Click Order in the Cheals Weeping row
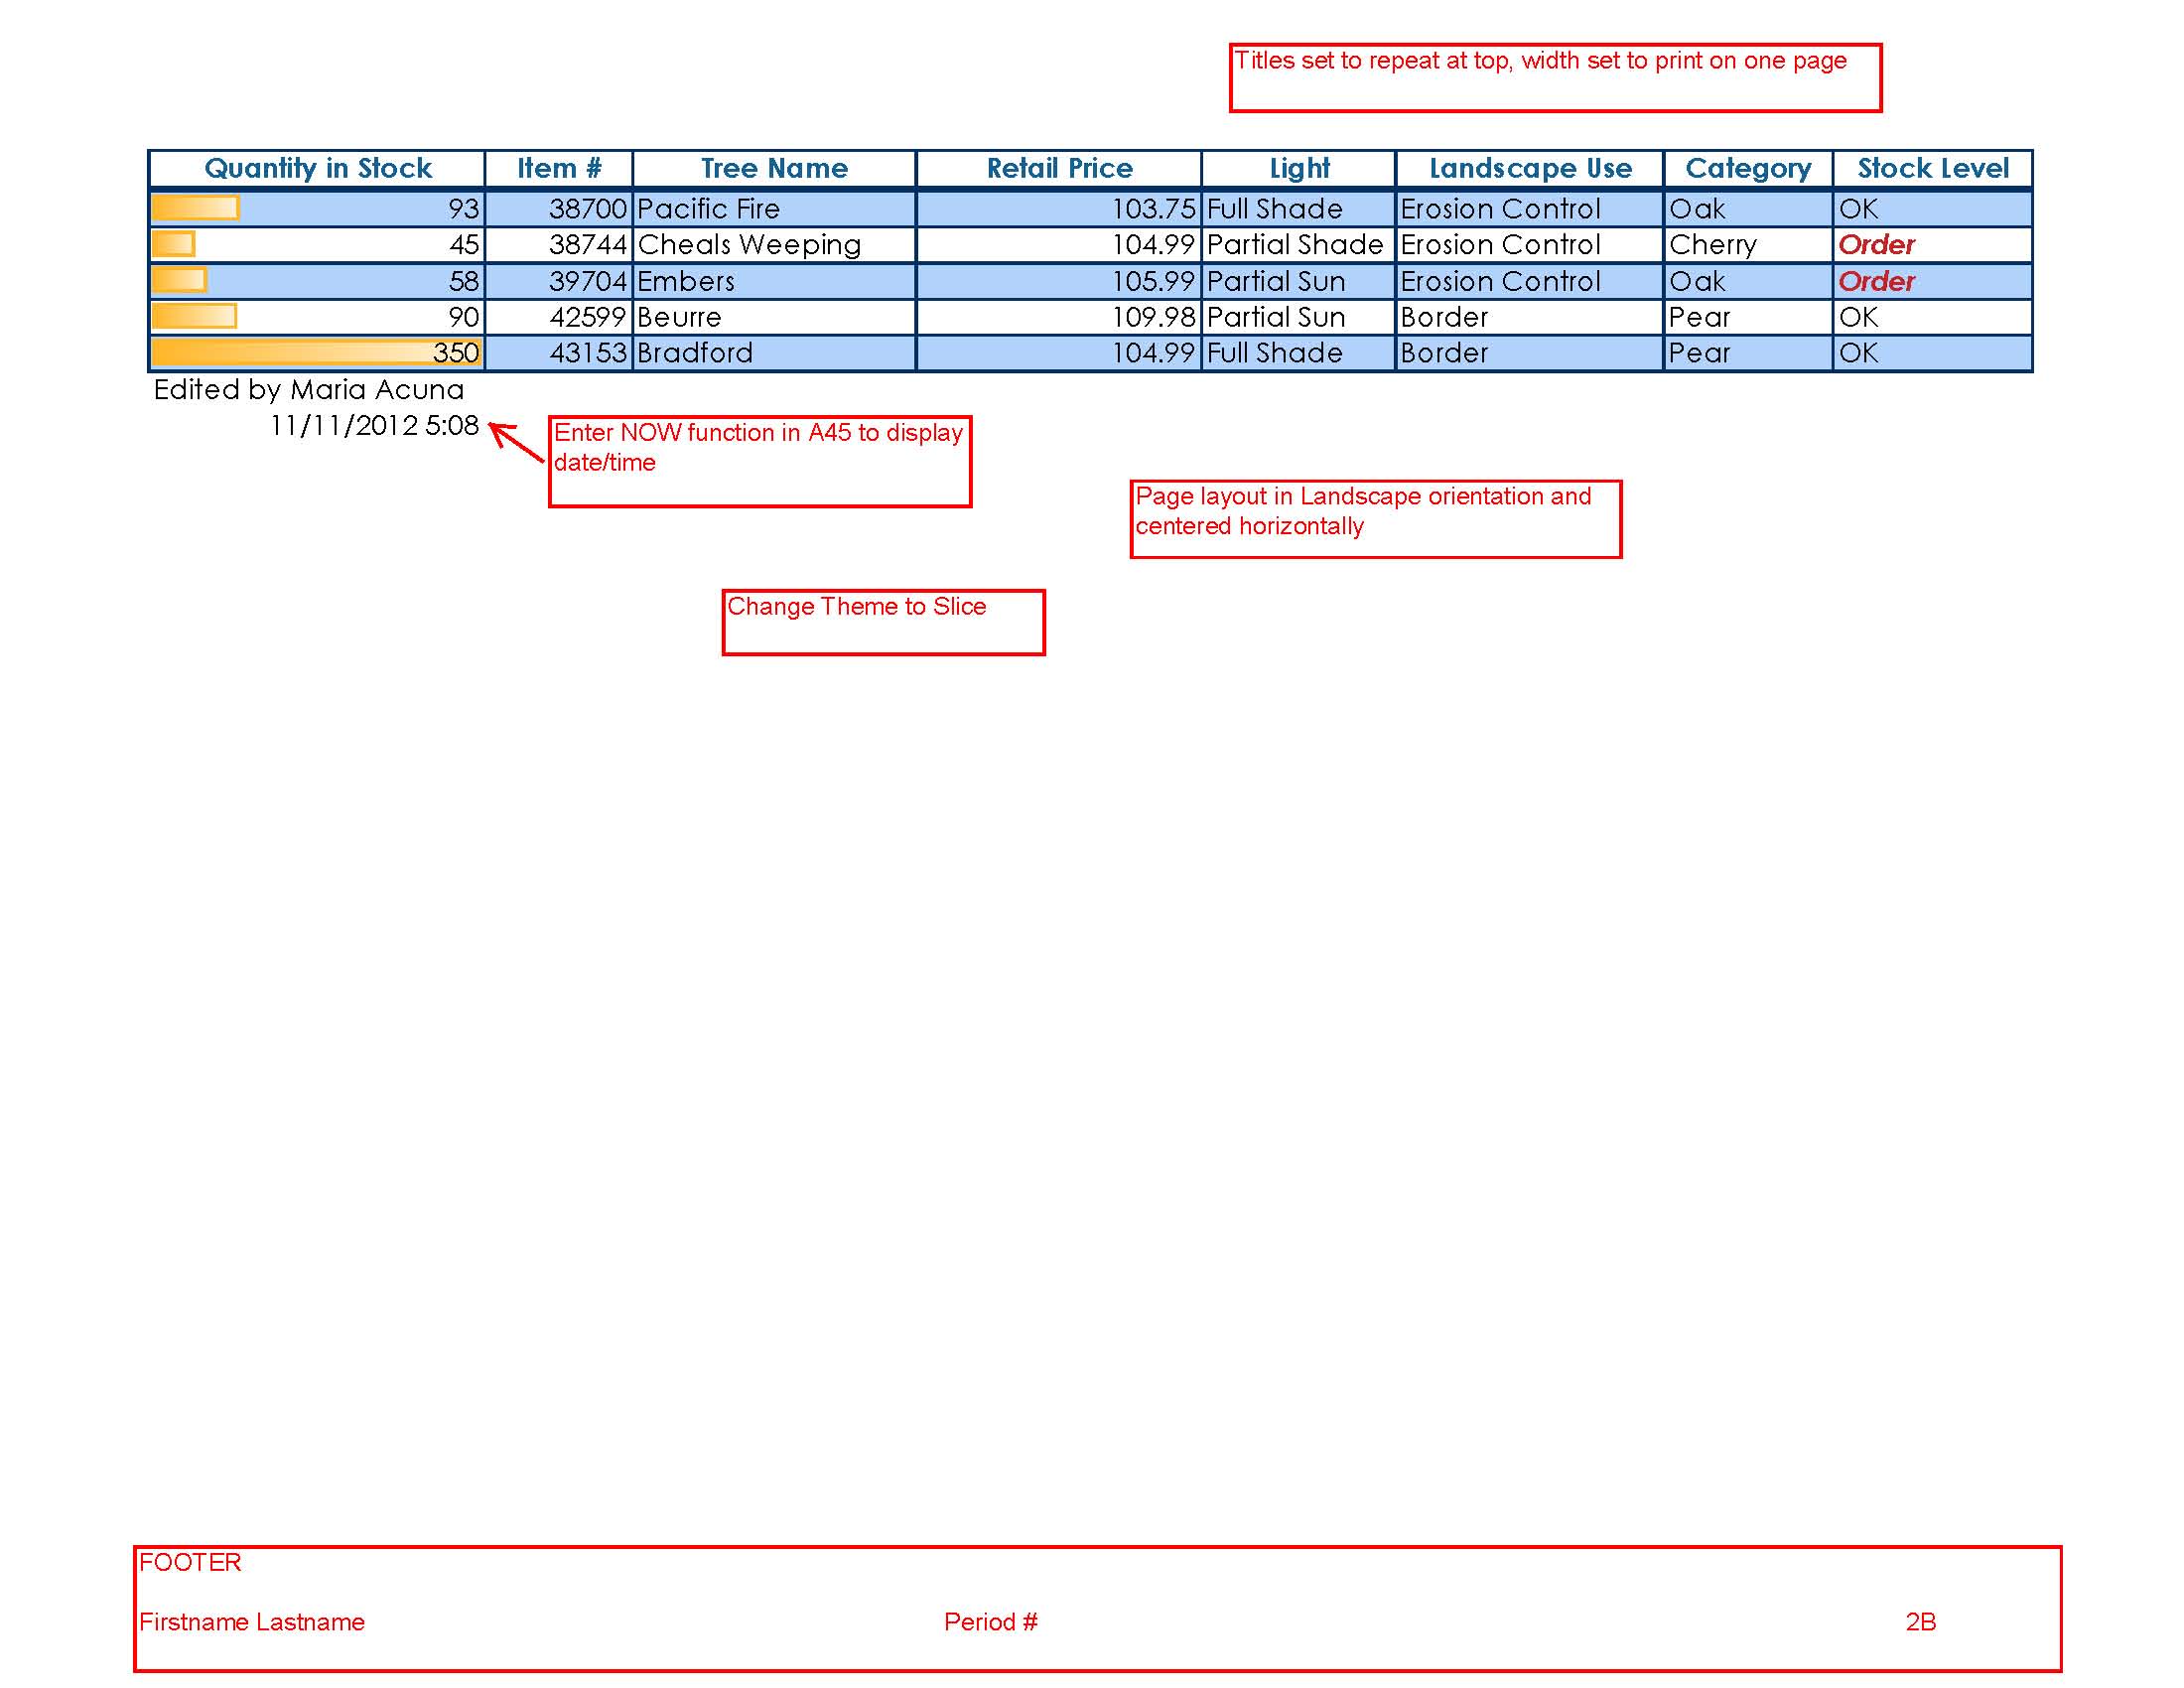2184x1688 pixels. click(x=1933, y=245)
